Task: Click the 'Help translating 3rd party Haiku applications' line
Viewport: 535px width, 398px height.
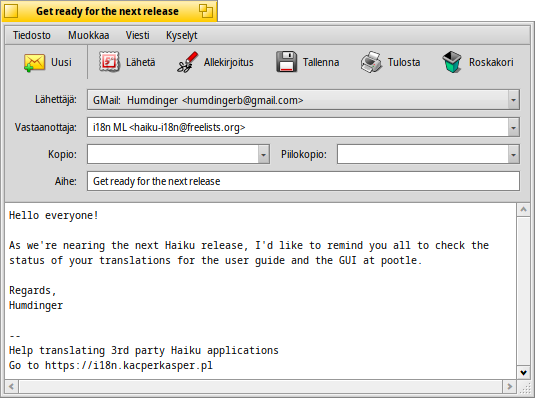Action: [x=144, y=350]
